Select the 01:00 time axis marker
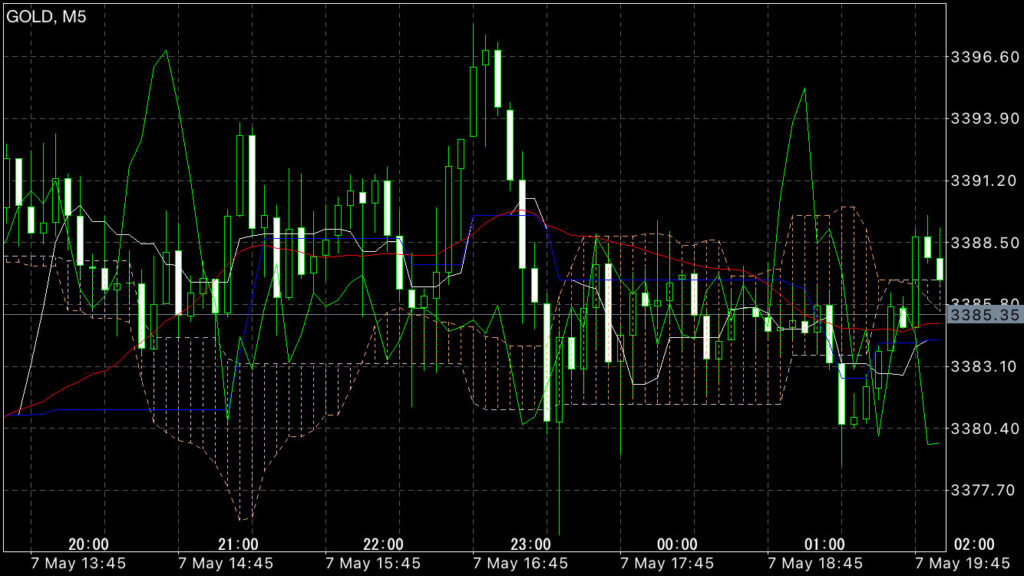 pos(825,544)
